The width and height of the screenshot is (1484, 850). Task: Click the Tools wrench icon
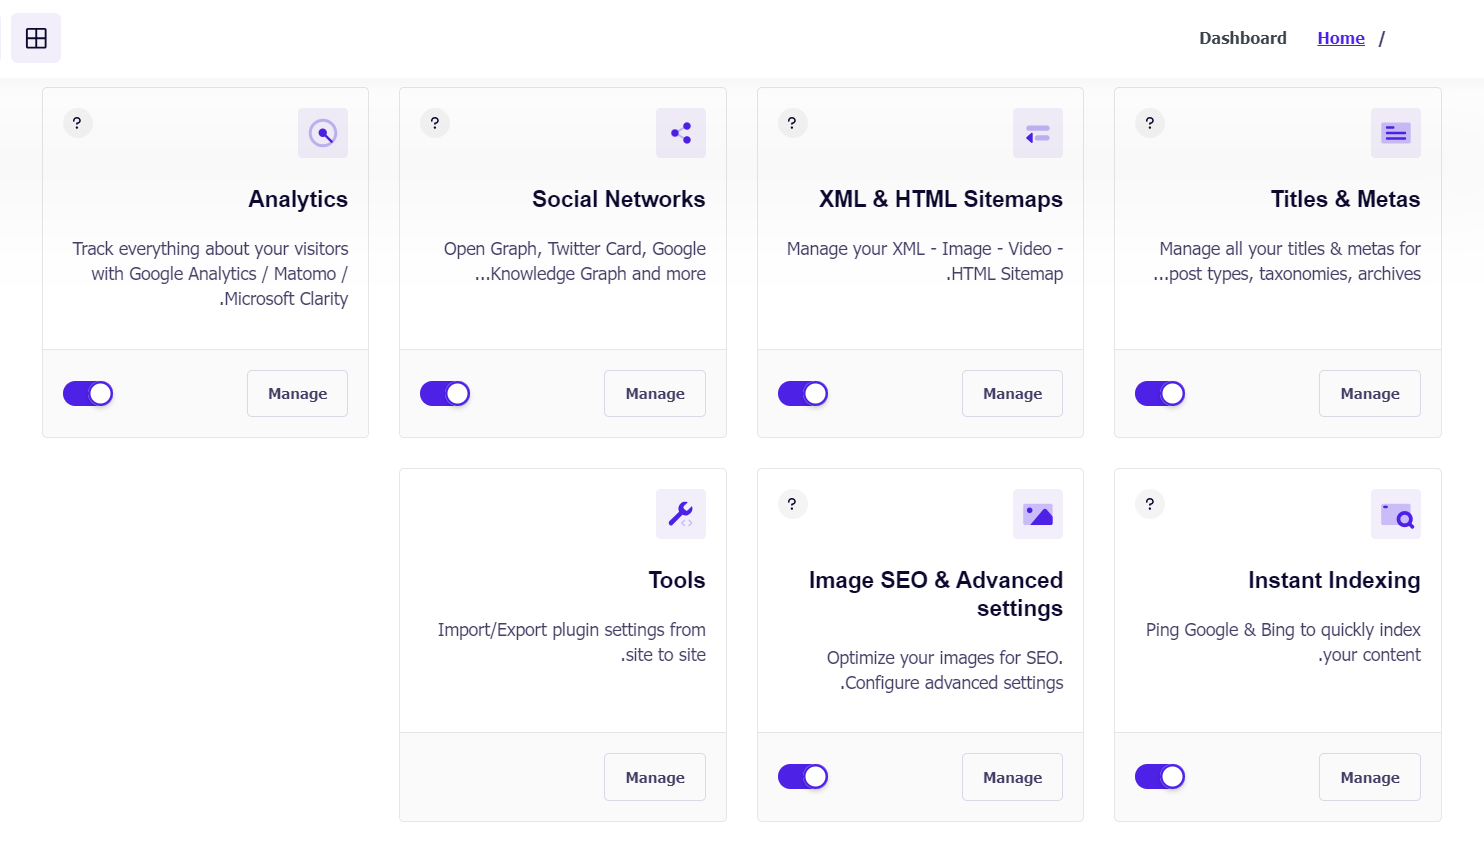click(x=681, y=514)
